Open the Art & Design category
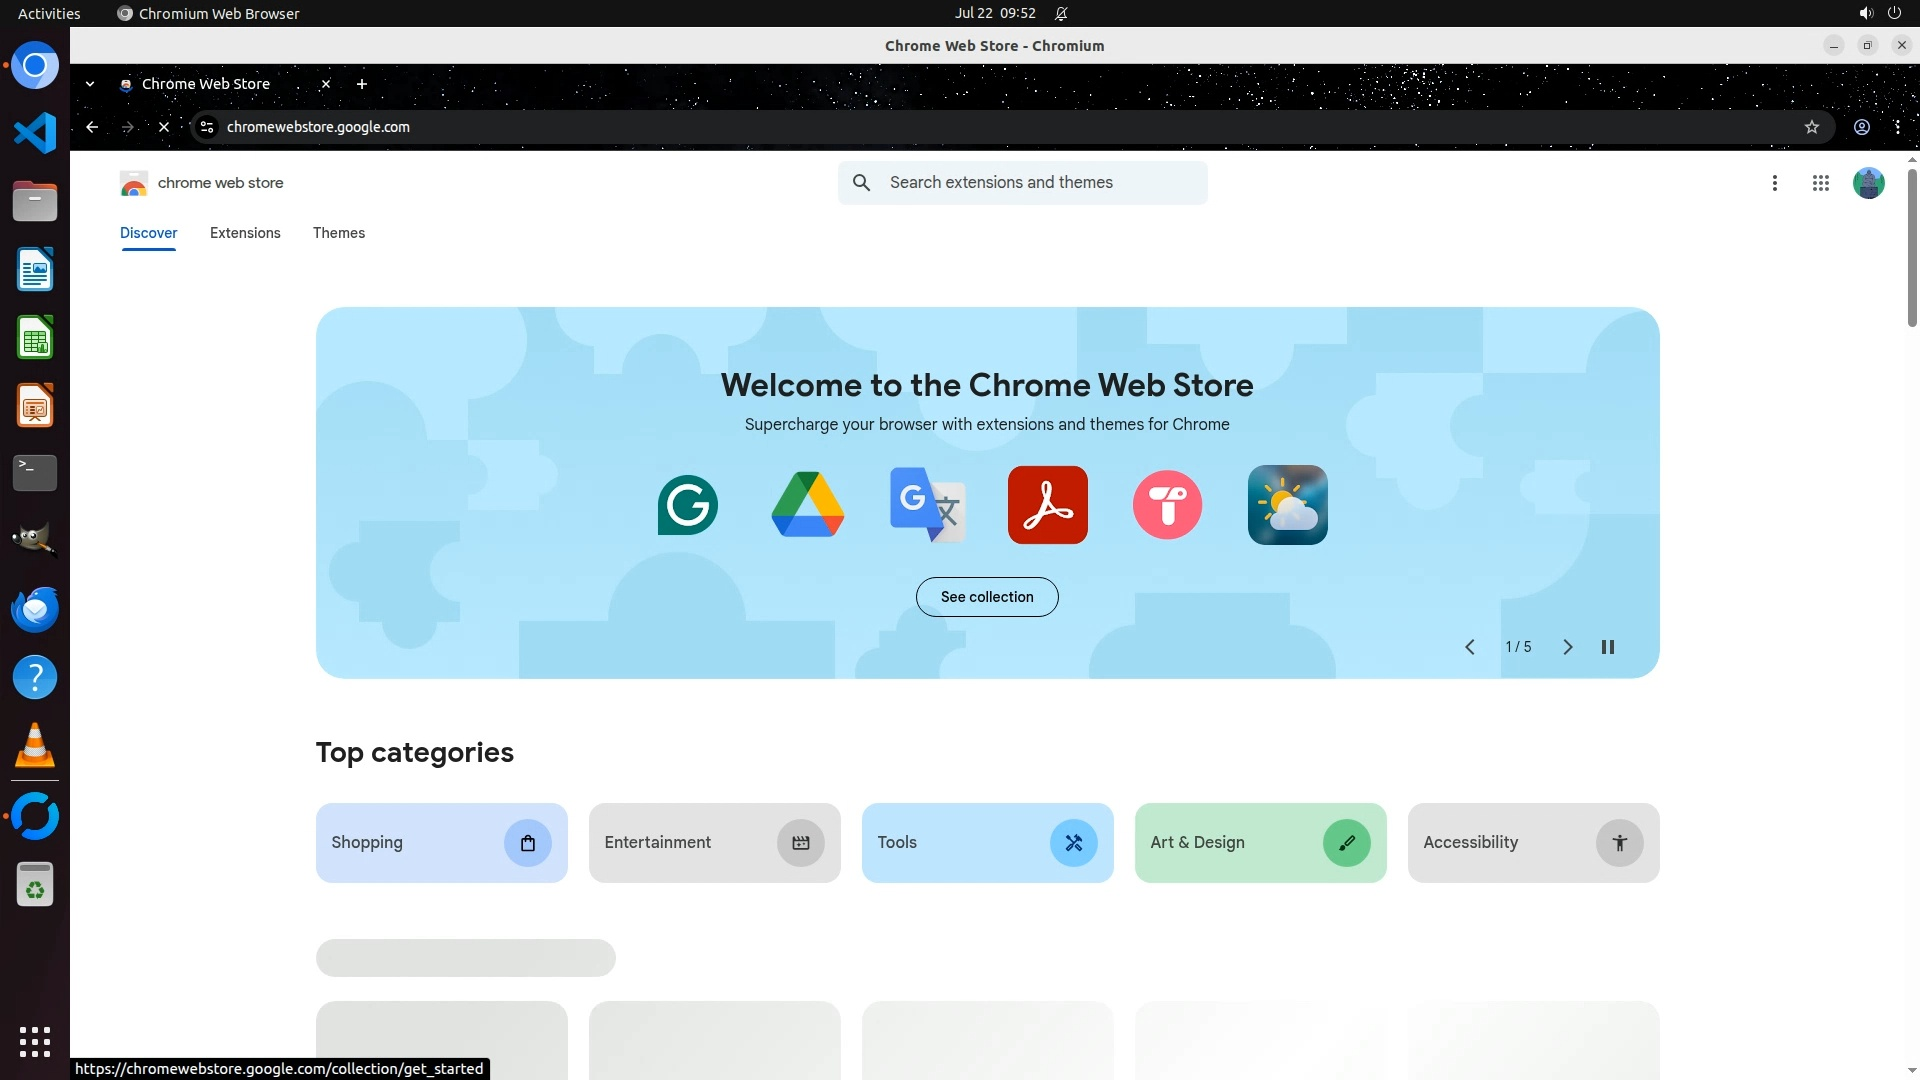The image size is (1920, 1080). coord(1259,843)
